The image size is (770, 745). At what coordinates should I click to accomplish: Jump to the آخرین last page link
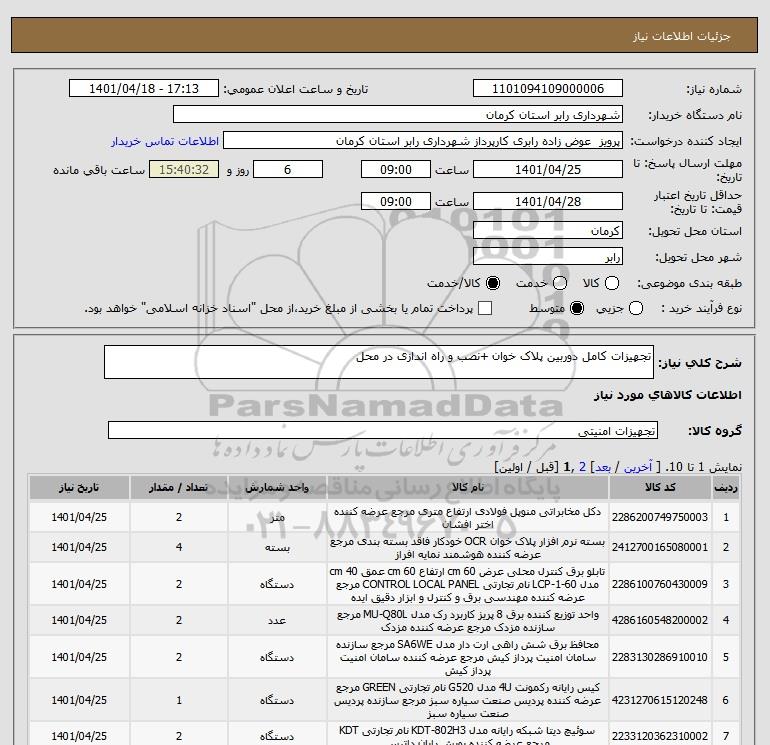point(638,467)
